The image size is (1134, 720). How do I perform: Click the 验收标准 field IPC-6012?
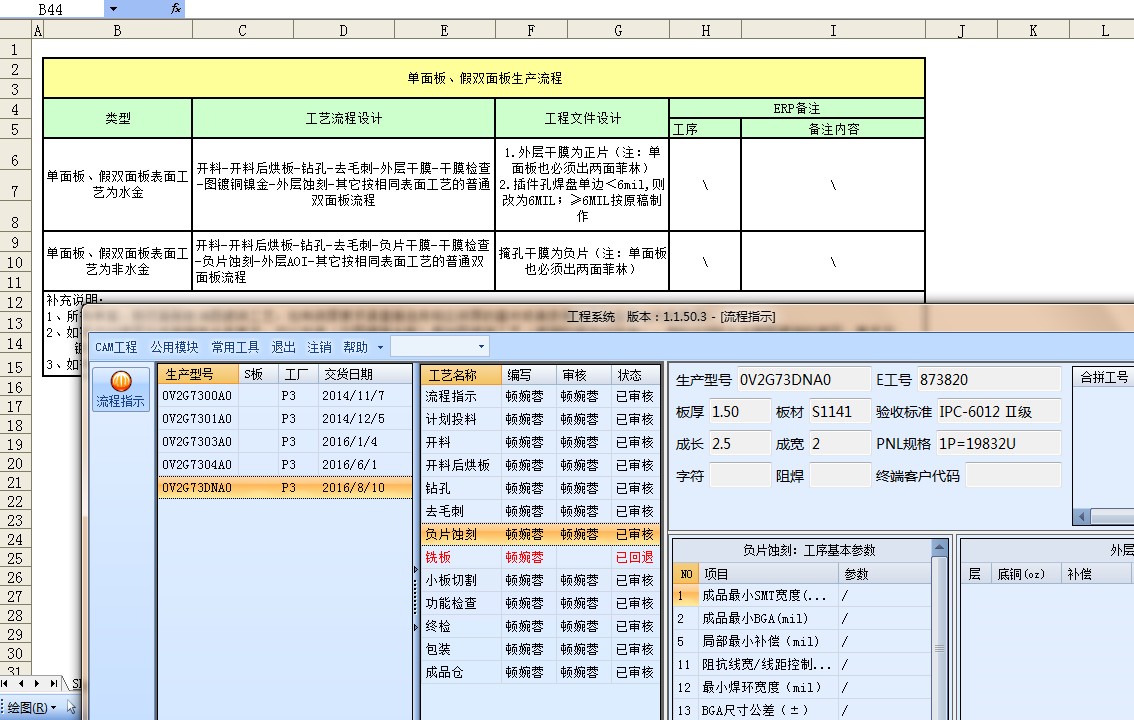click(x=999, y=412)
